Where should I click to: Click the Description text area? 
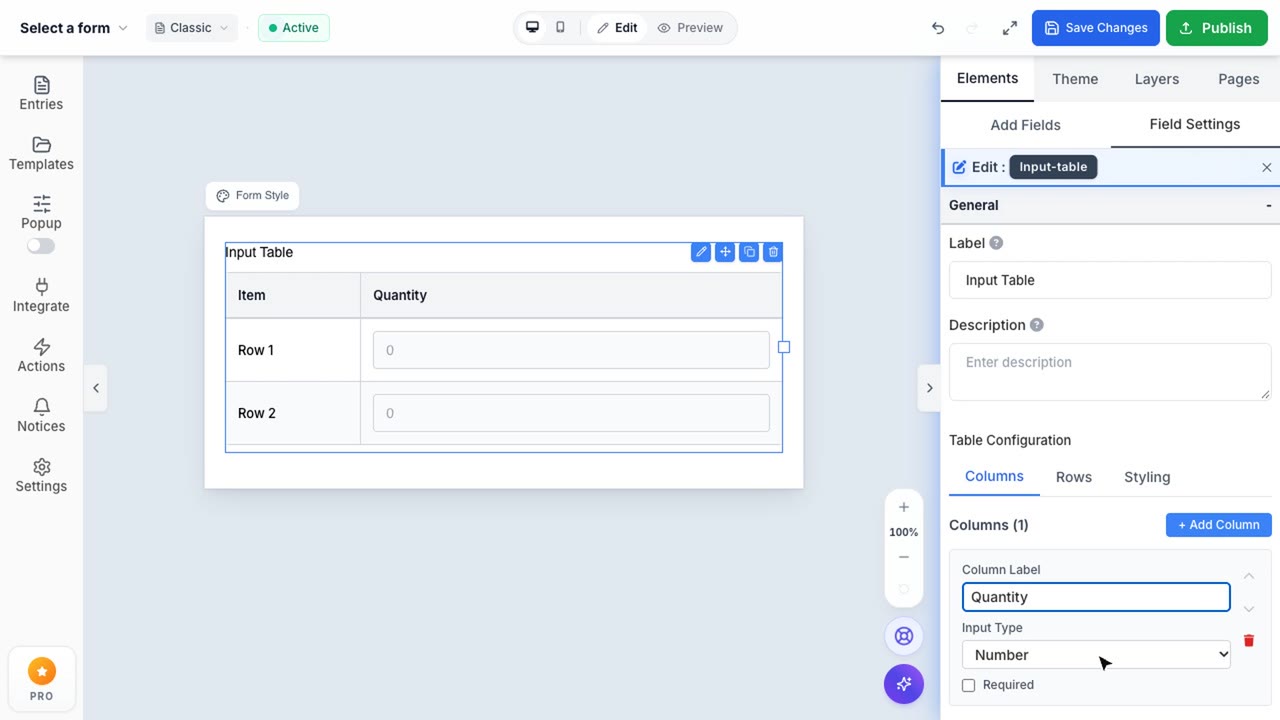click(1110, 371)
